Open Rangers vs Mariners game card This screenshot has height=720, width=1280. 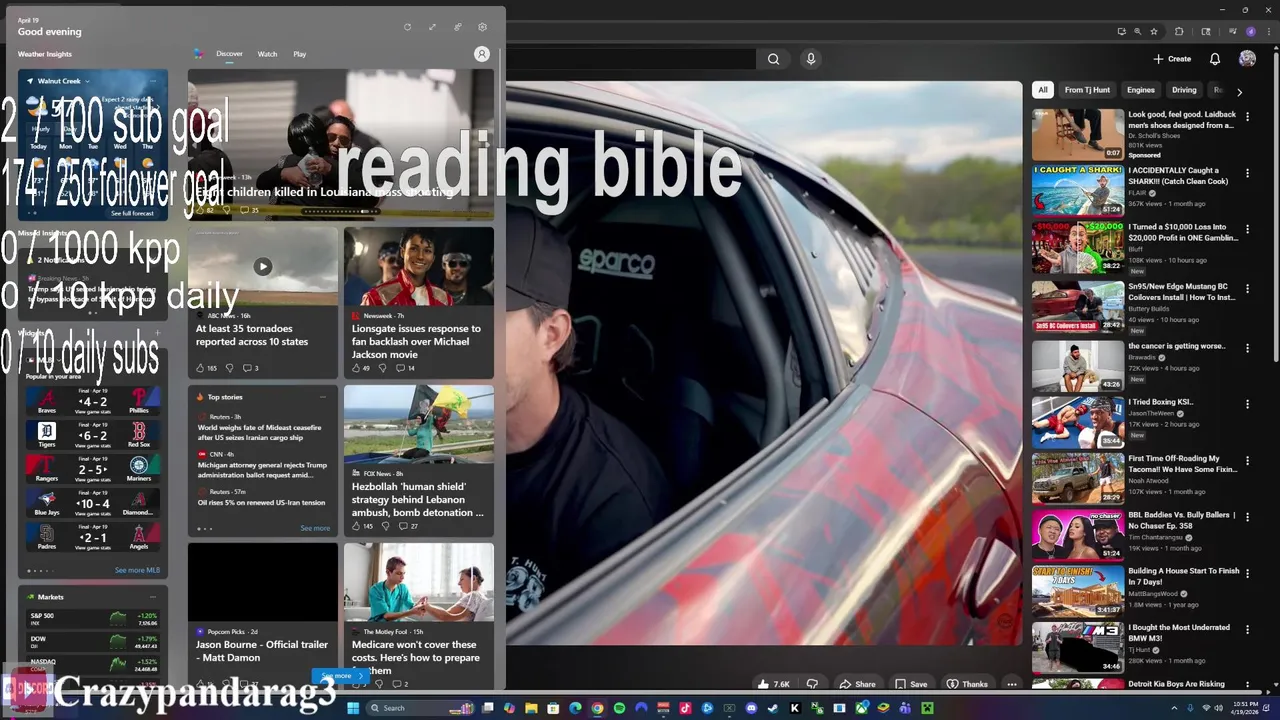[93, 469]
